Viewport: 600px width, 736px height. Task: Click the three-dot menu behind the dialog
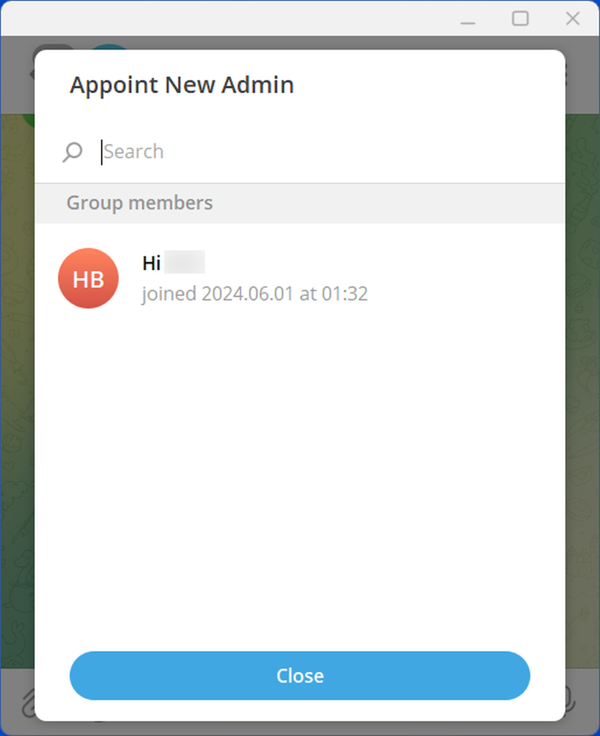pyautogui.click(x=567, y=75)
